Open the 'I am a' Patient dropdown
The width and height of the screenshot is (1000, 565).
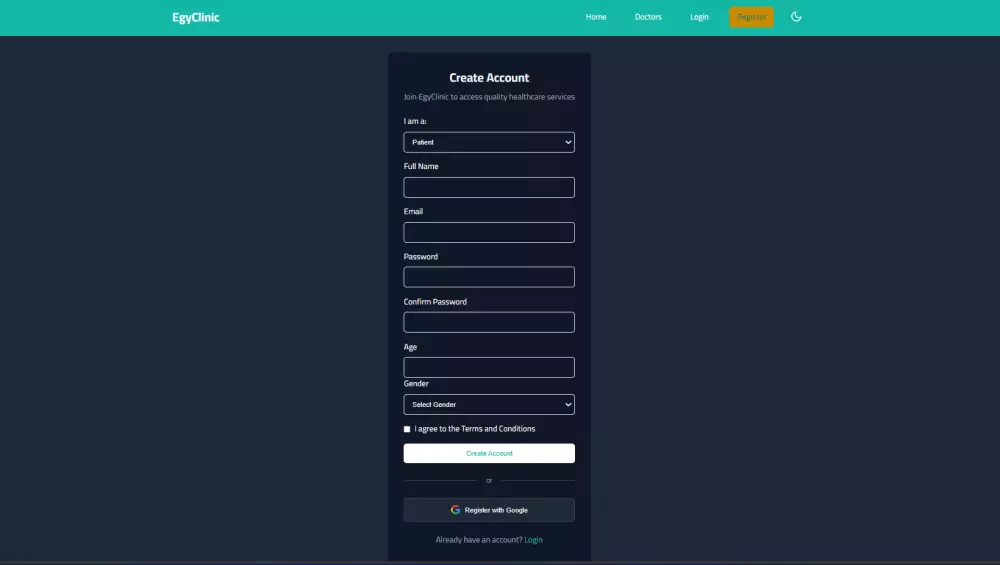[489, 142]
